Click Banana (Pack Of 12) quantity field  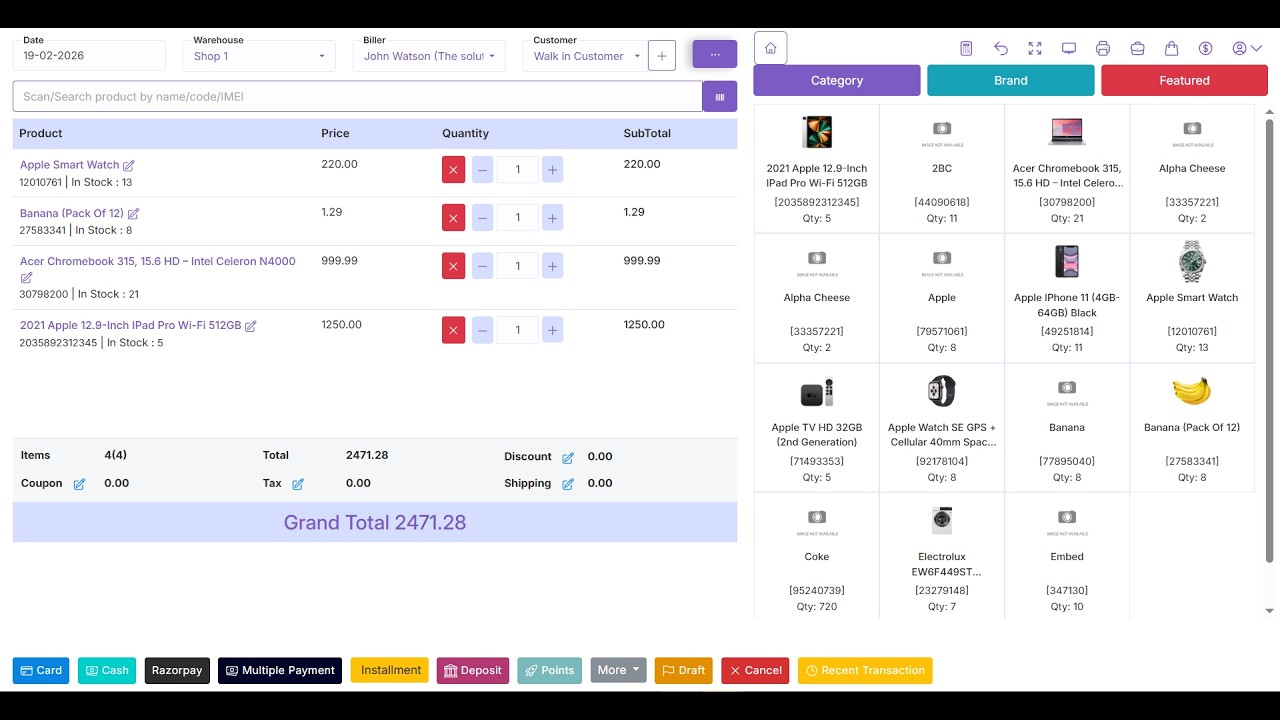(517, 218)
